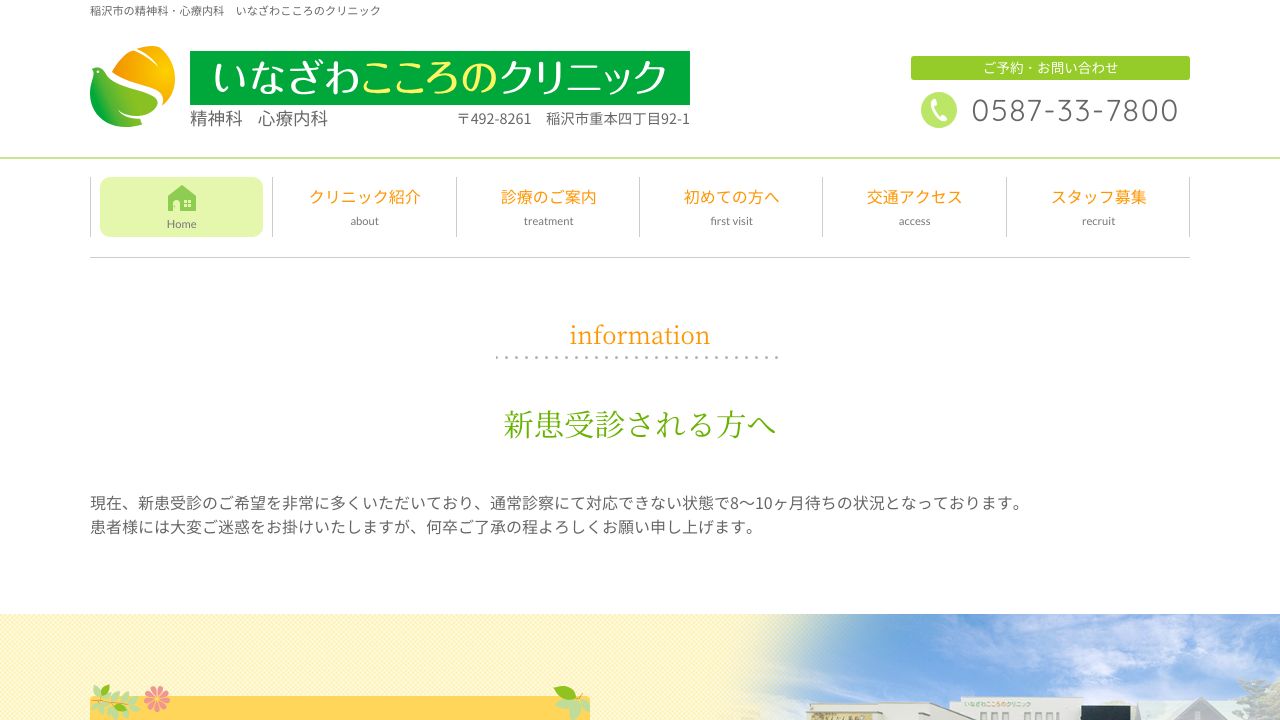Click the green phone receiver icon

(x=939, y=110)
